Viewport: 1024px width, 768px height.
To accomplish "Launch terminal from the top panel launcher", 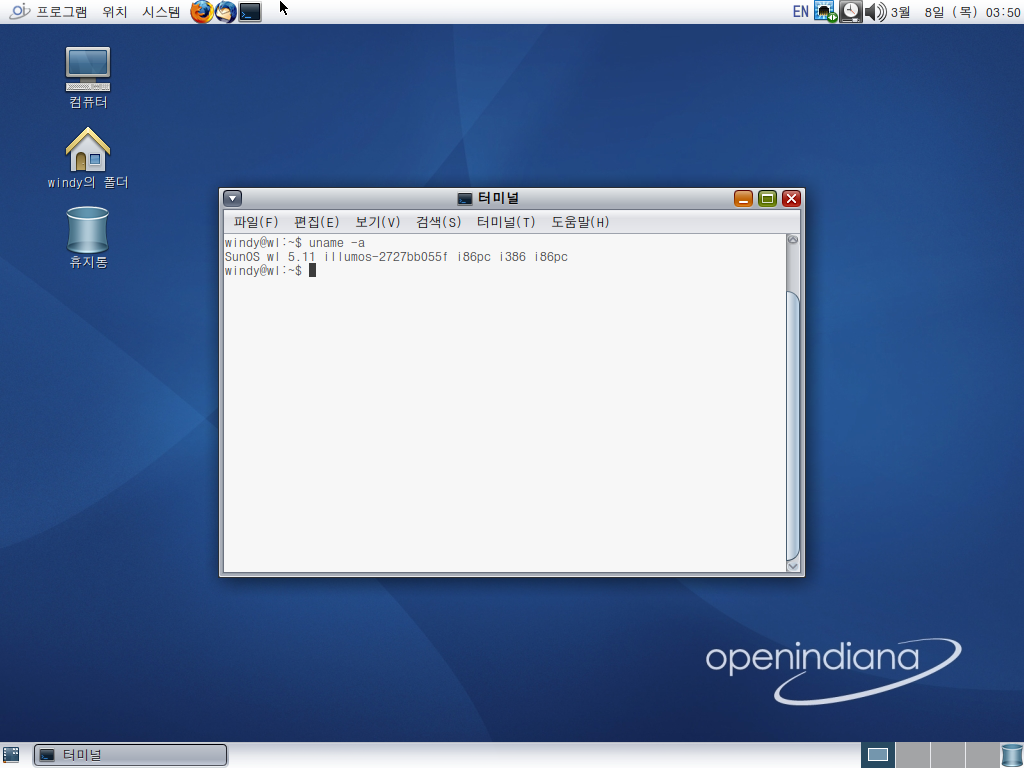I will point(250,12).
